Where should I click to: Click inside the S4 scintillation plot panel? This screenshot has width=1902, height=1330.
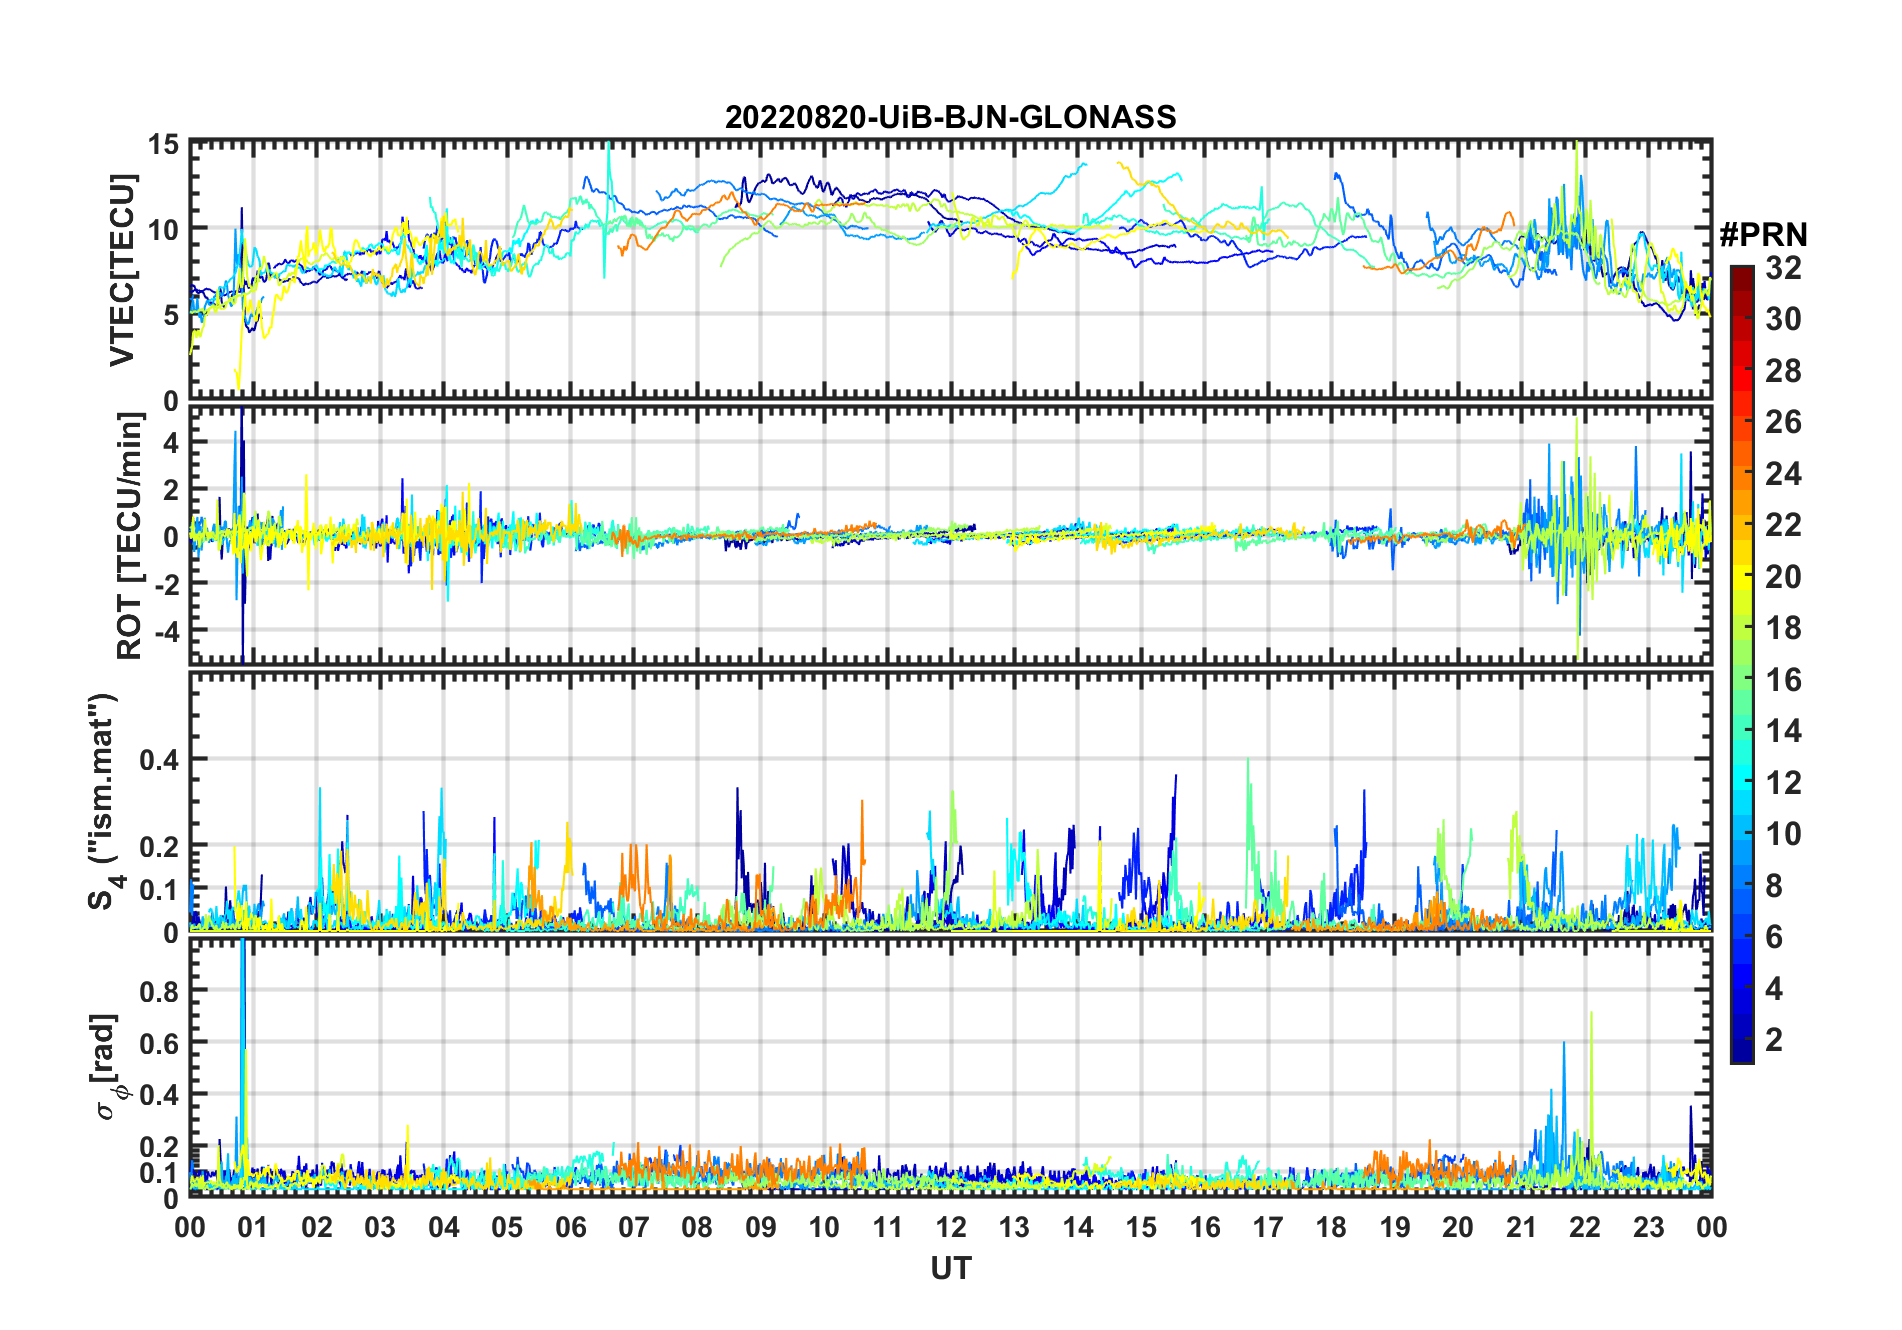pos(950,801)
